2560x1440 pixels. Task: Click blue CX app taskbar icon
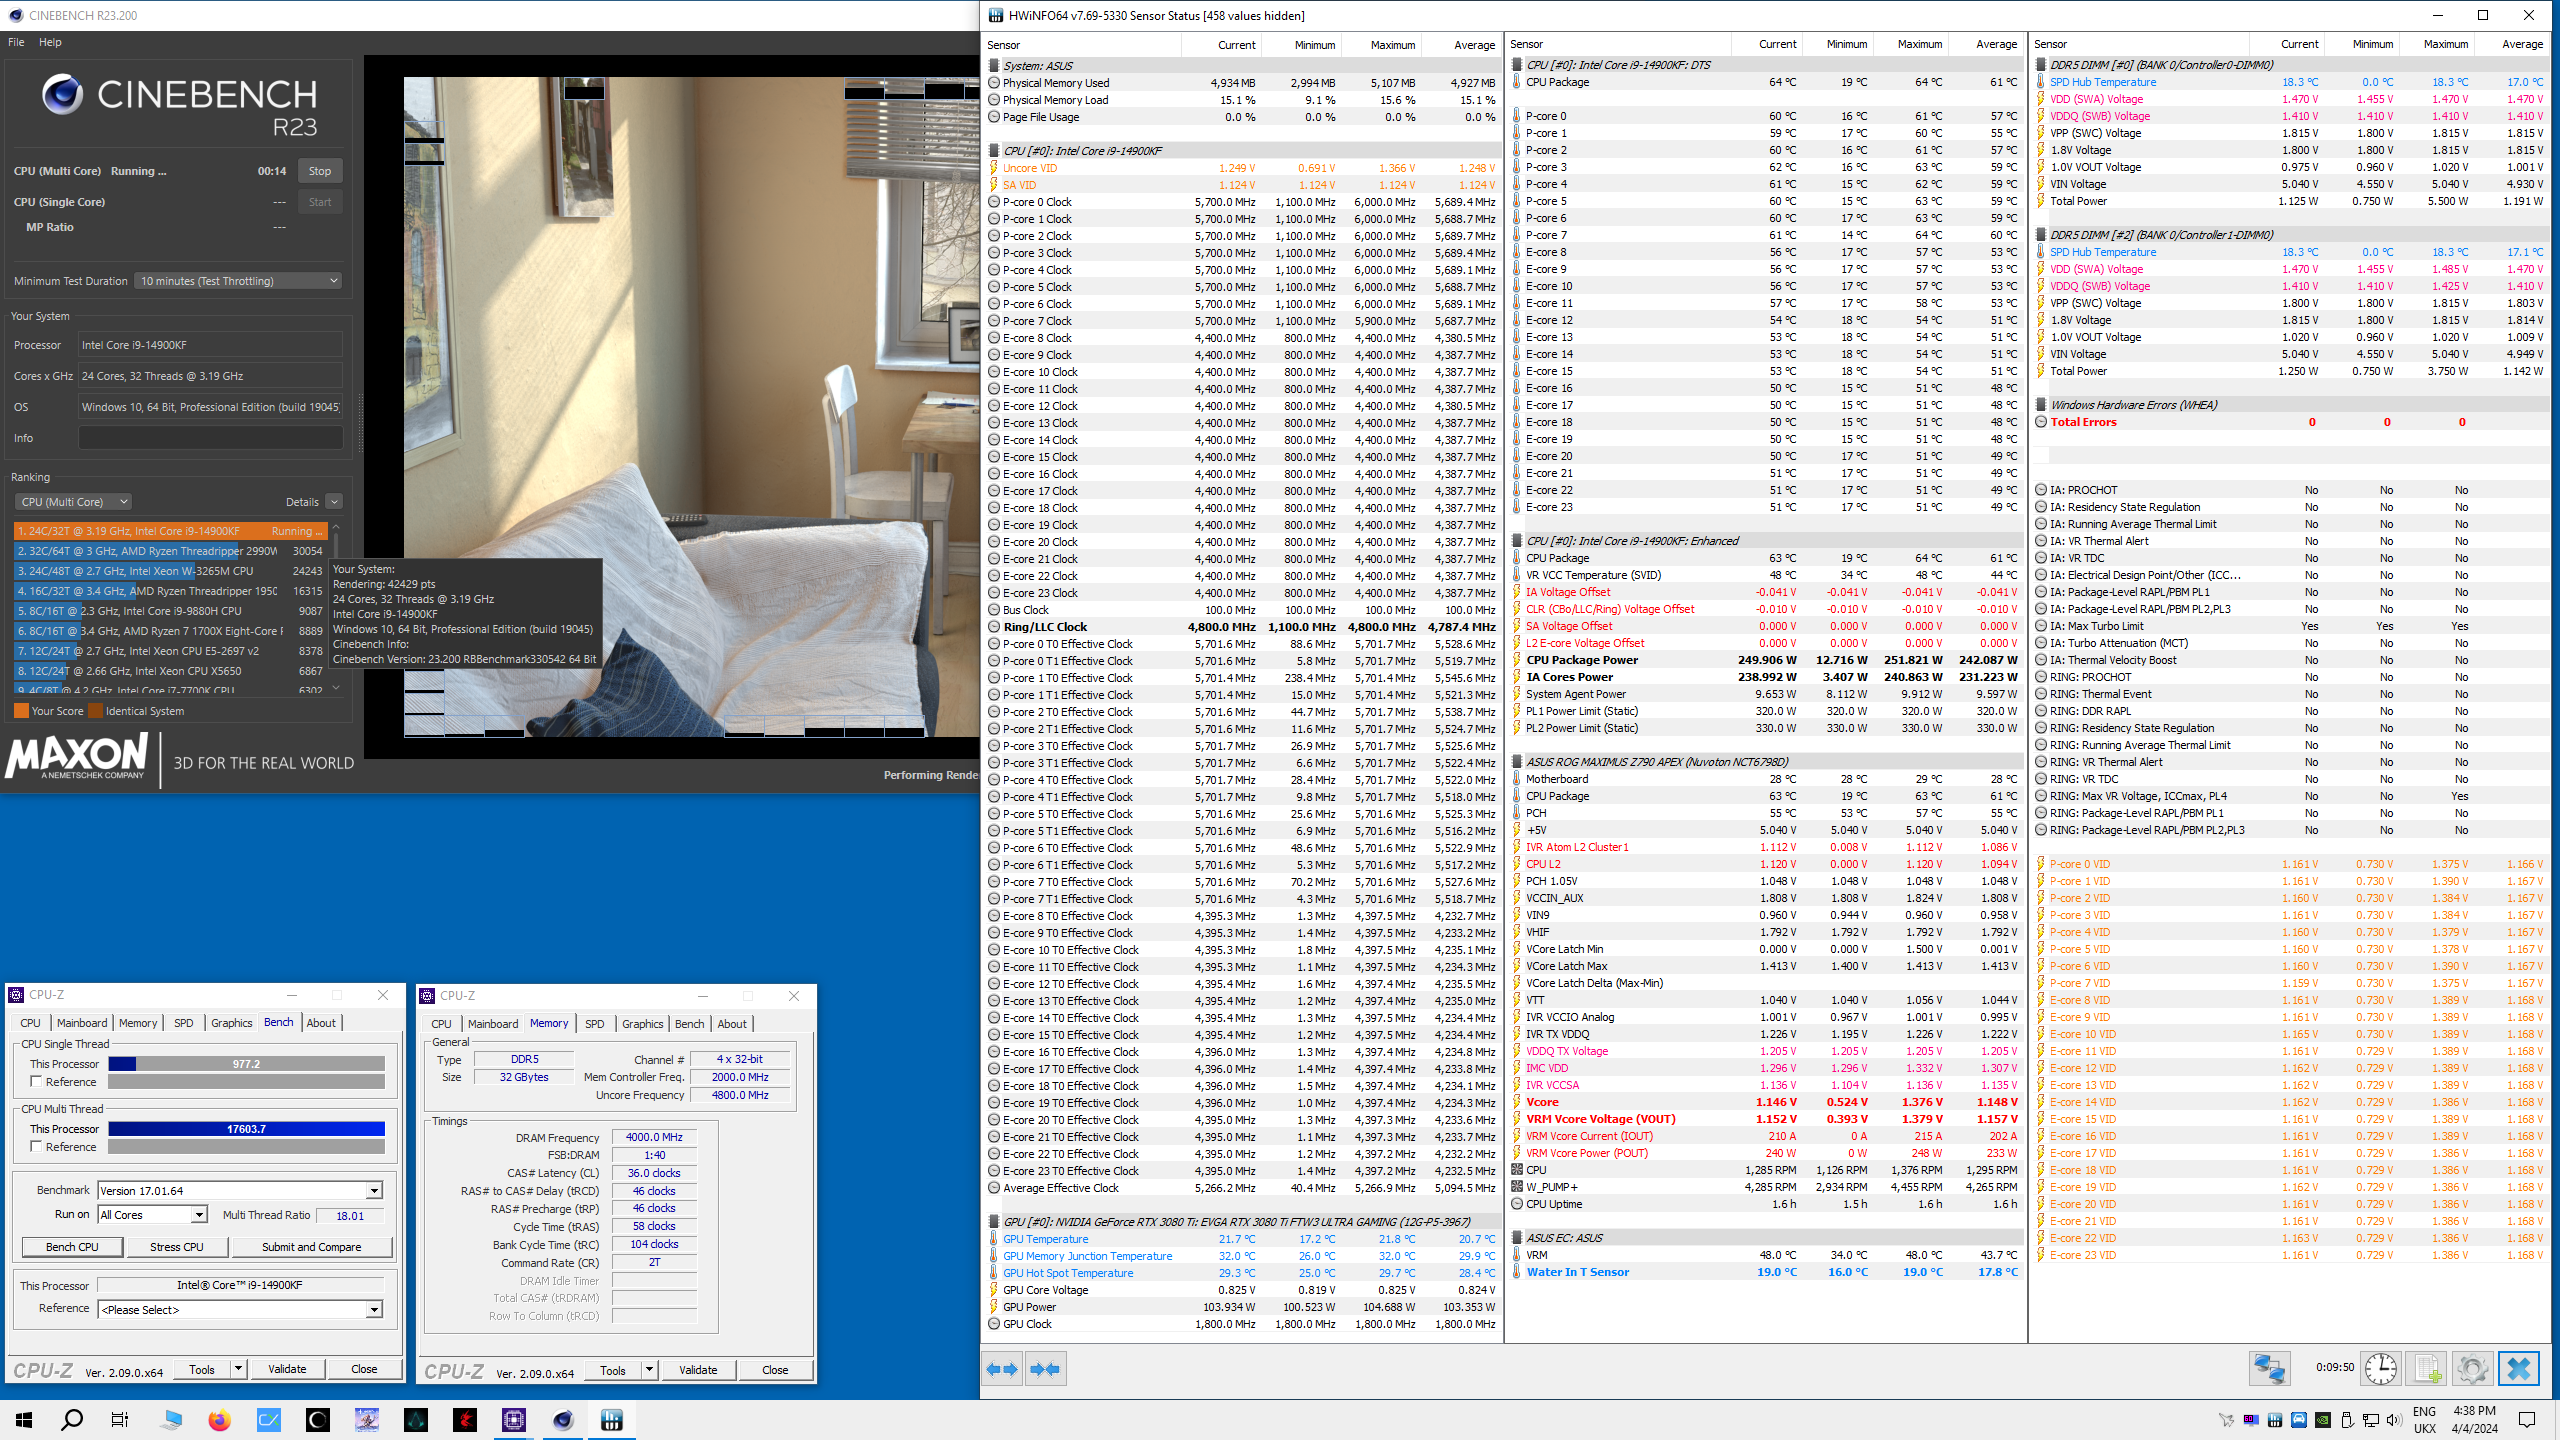[x=269, y=1420]
